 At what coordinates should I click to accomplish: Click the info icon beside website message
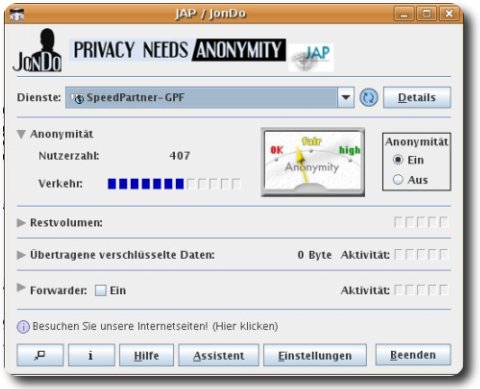pos(23,327)
